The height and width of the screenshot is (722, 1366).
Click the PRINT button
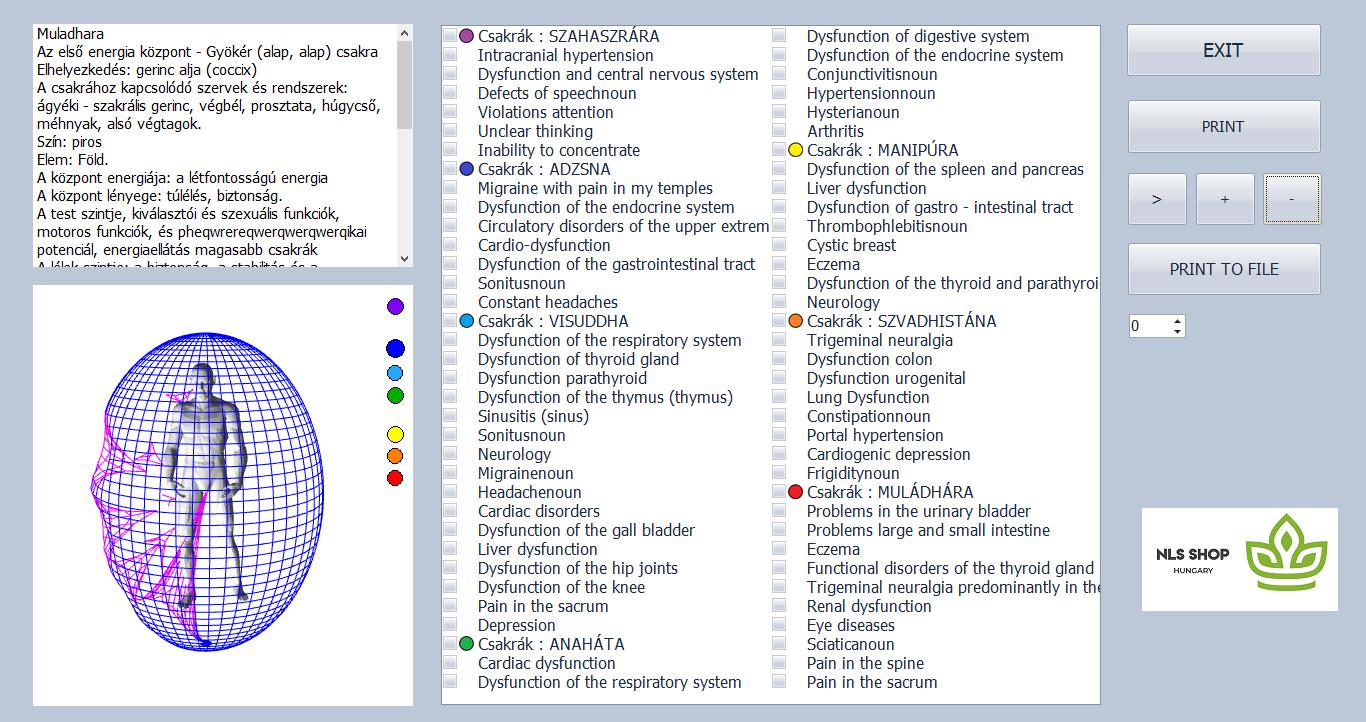coord(1224,127)
